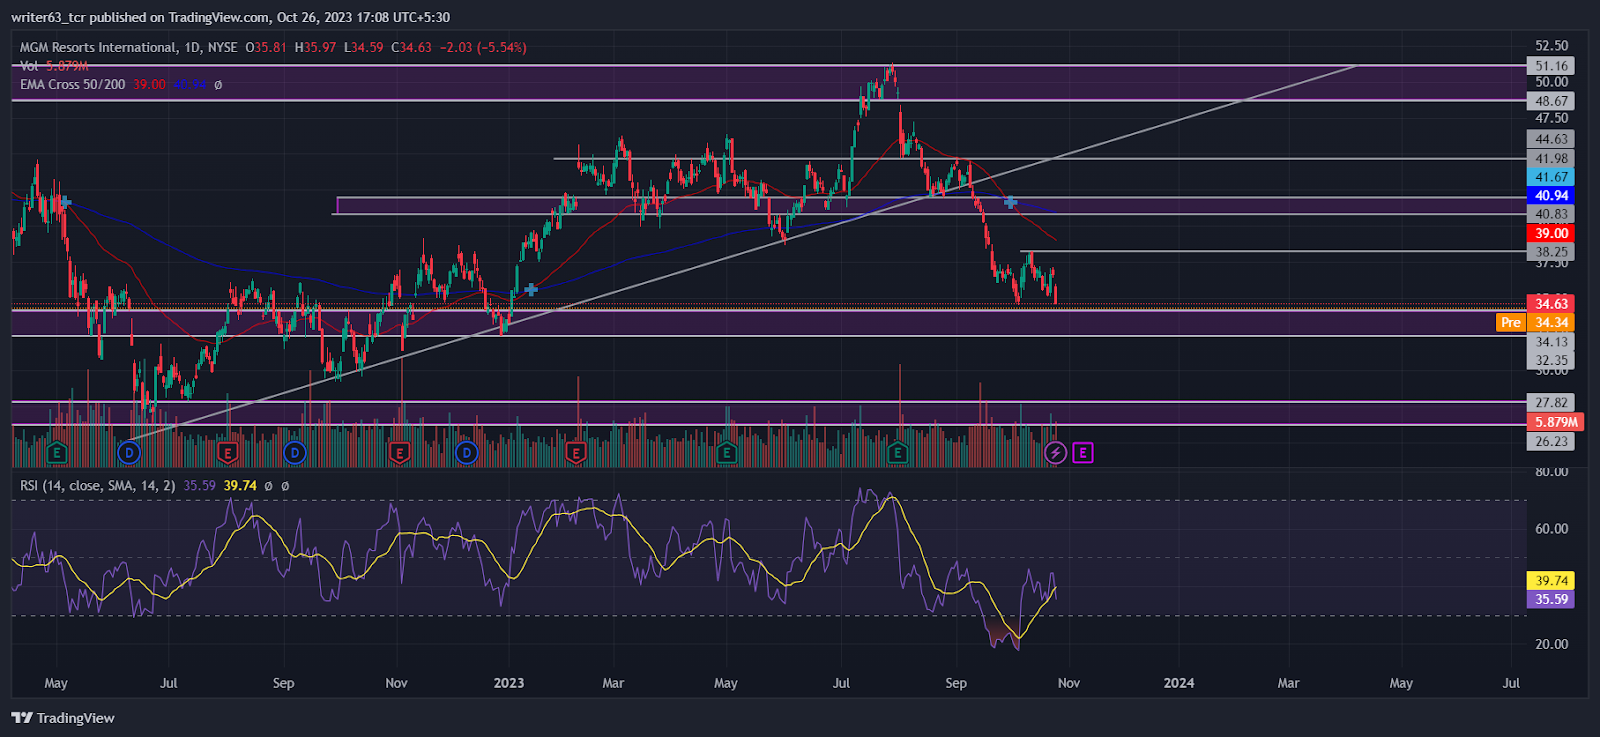This screenshot has height=737, width=1600.
Task: Select the EMA cross marker near January 2023
Action: (x=531, y=290)
